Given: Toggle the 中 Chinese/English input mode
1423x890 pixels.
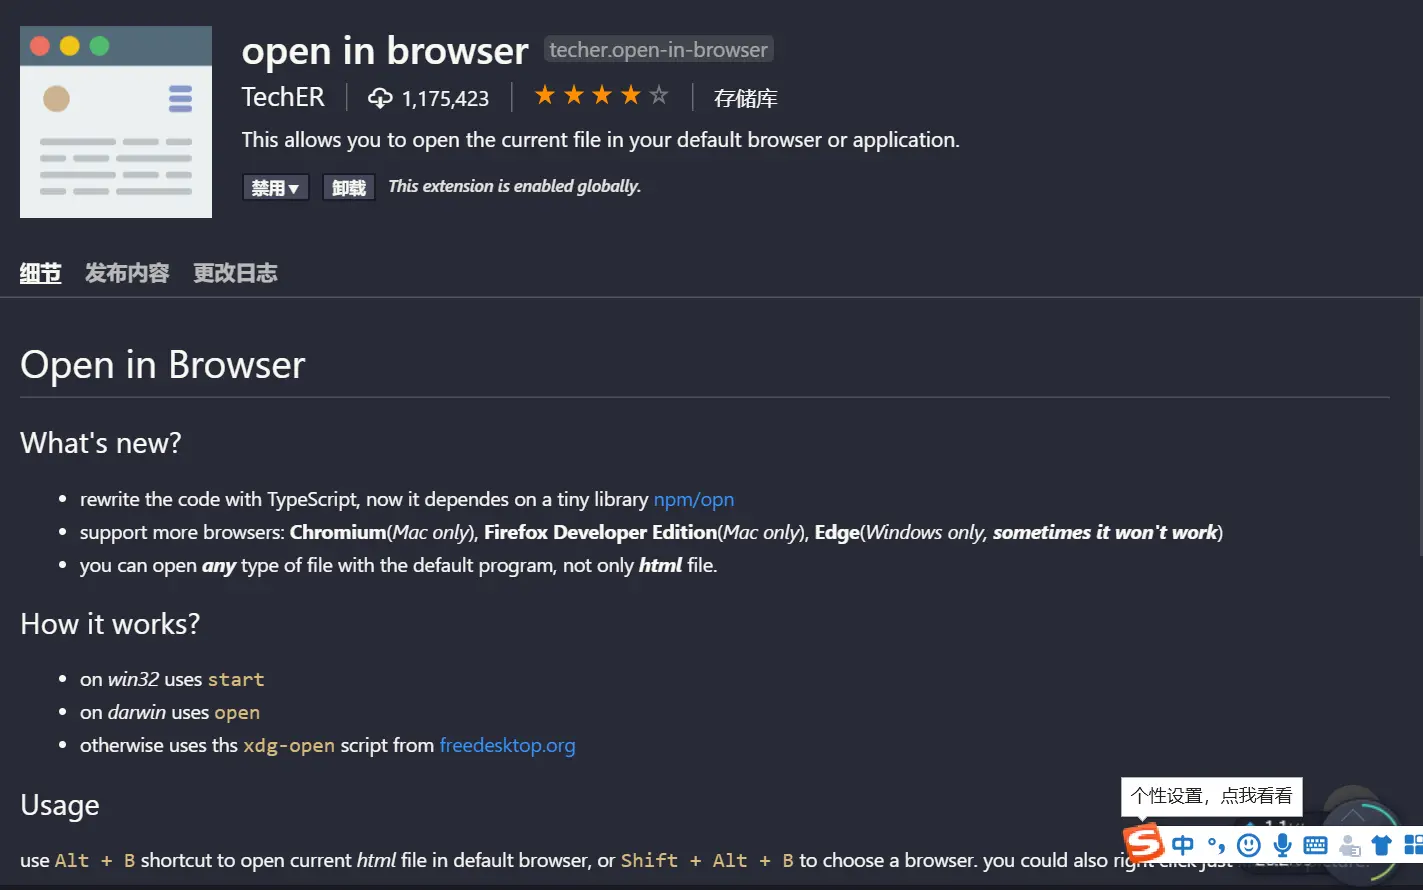Looking at the screenshot, I should (x=1183, y=845).
